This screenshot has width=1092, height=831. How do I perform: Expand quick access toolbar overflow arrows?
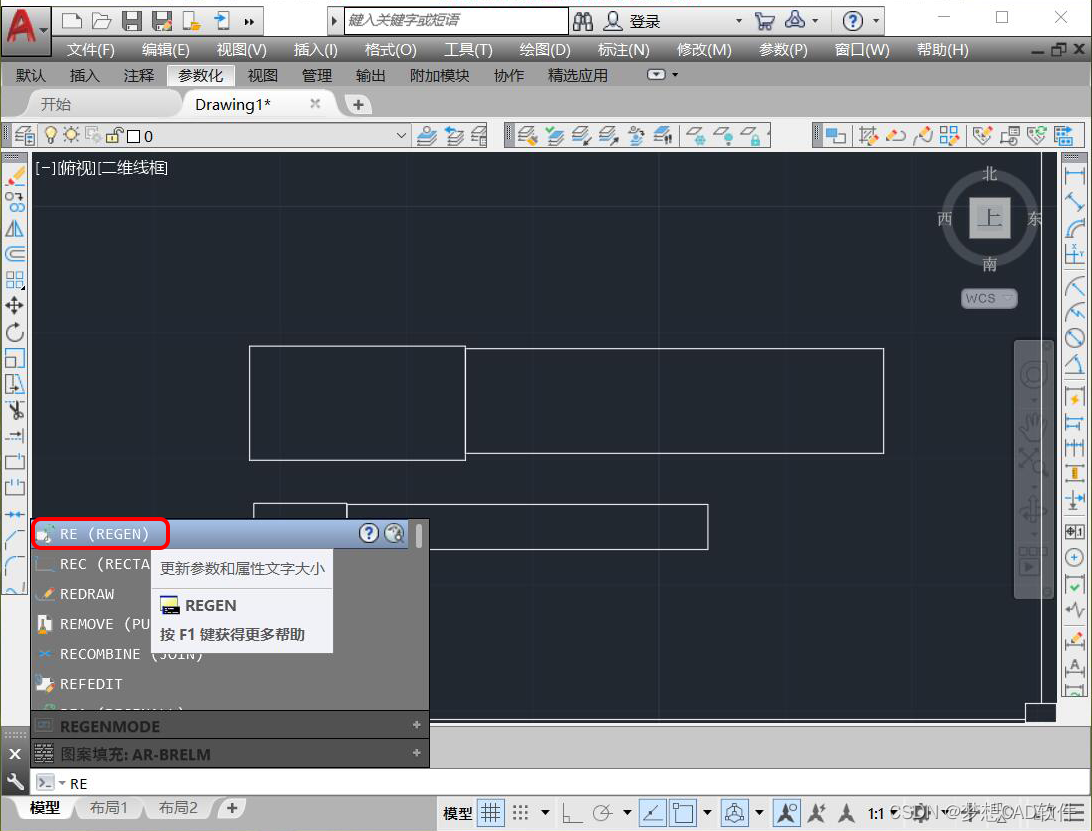[x=249, y=22]
